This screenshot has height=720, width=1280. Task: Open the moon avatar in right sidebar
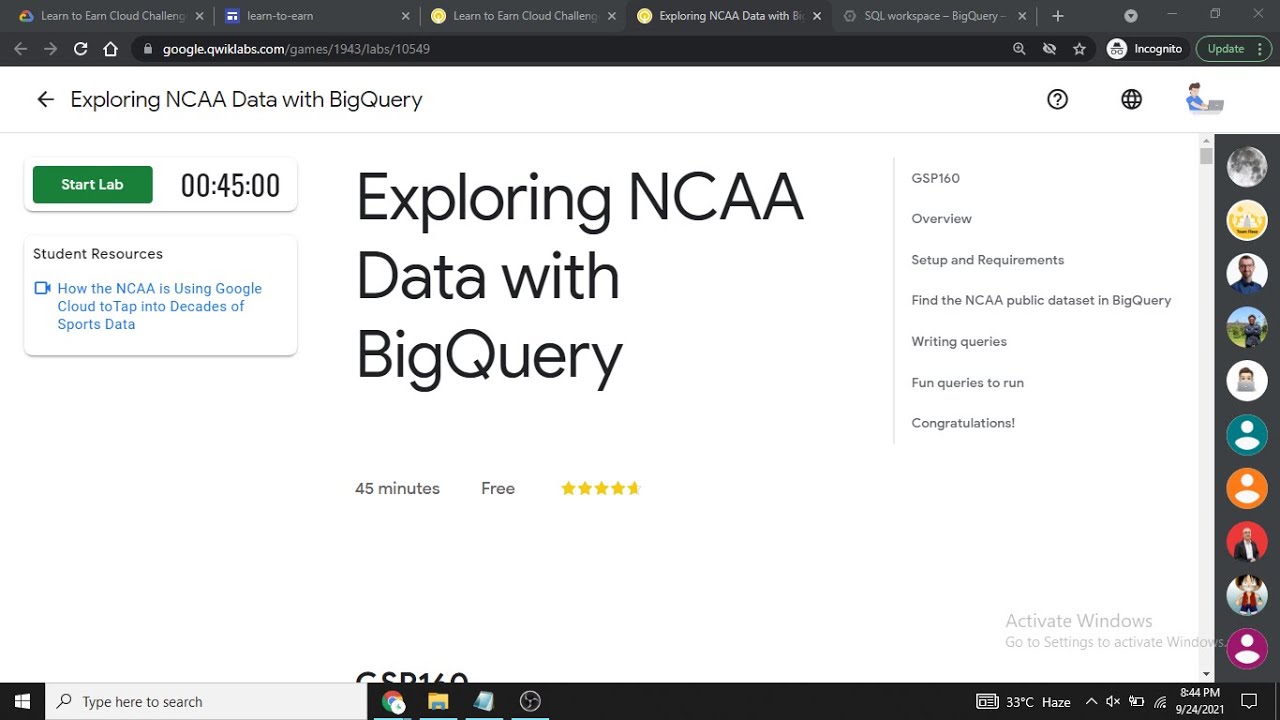1247,166
